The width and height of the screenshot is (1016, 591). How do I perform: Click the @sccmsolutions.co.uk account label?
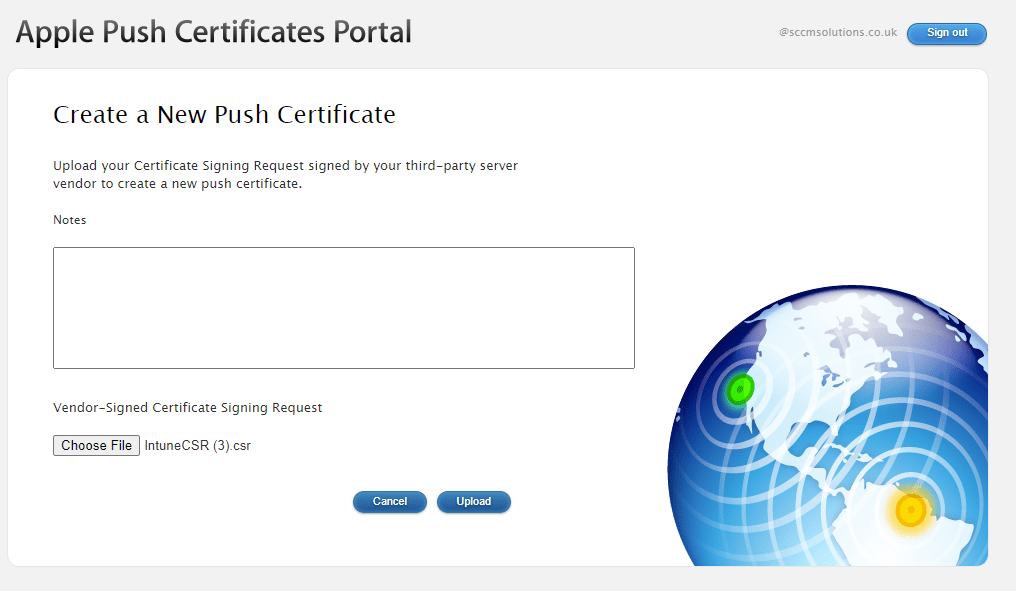pyautogui.click(x=837, y=33)
